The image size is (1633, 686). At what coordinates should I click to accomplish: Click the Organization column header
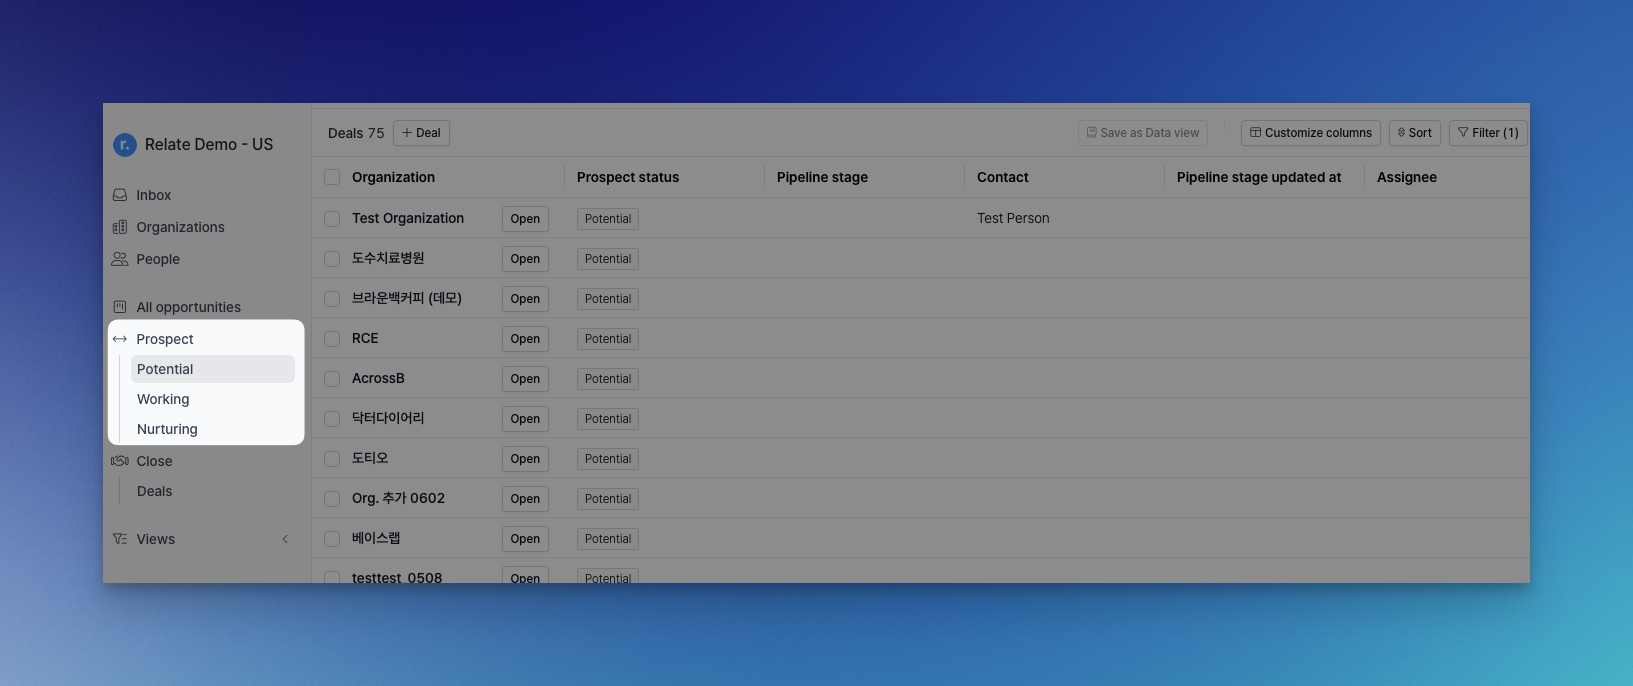click(393, 177)
